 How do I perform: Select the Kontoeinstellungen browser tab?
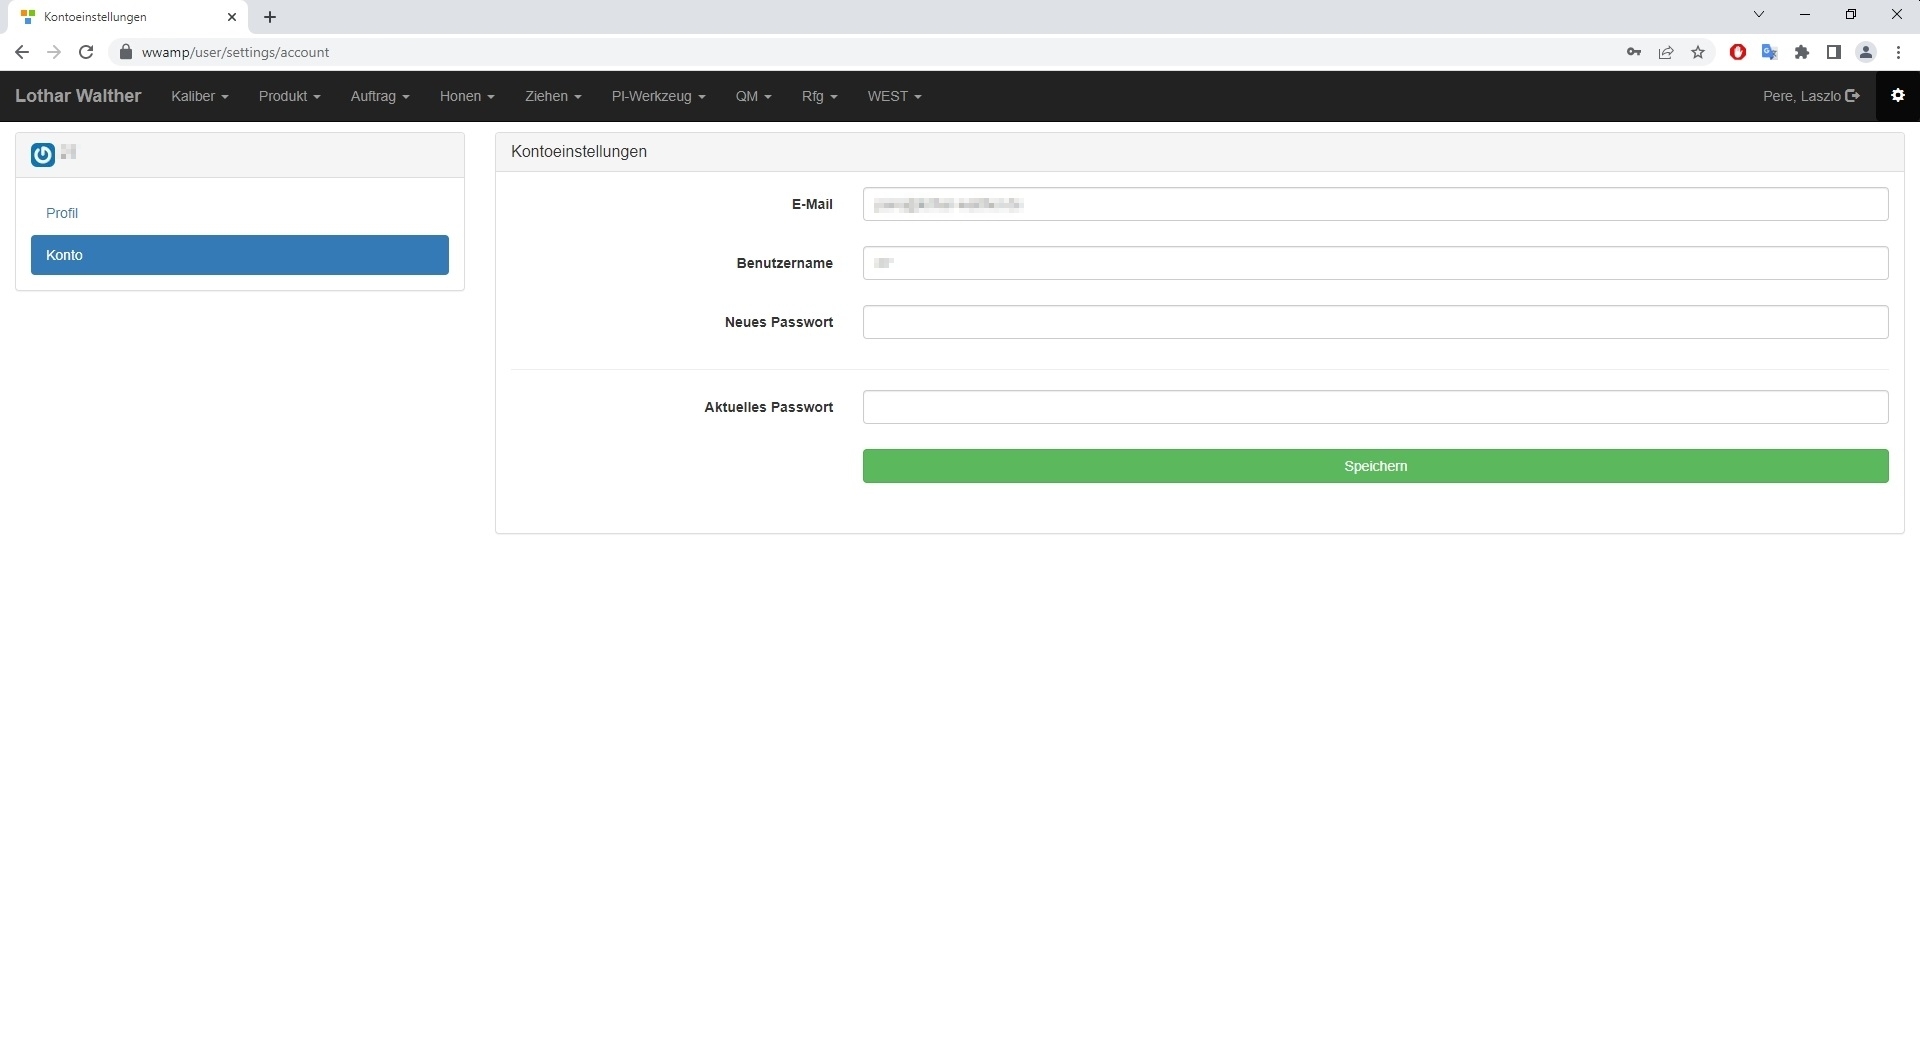click(x=130, y=17)
